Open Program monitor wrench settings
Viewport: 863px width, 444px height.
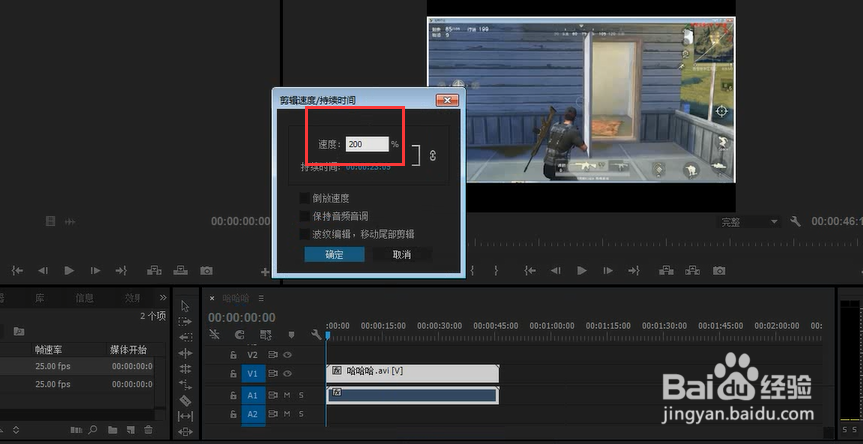(795, 221)
